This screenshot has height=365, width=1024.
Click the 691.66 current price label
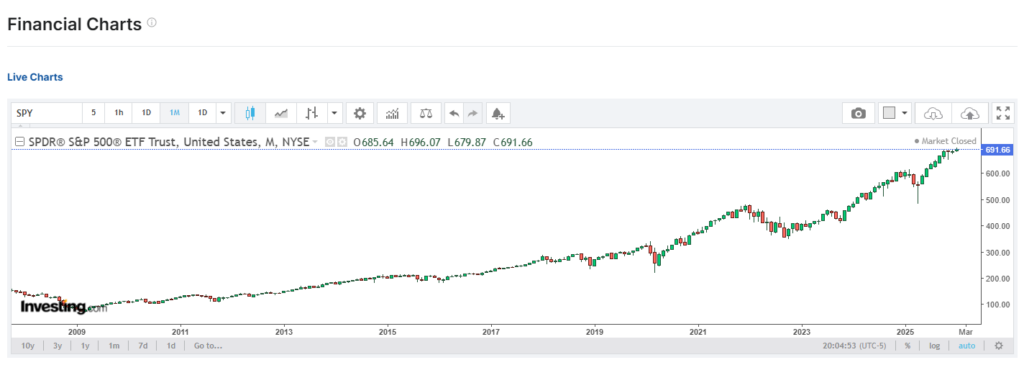[997, 150]
